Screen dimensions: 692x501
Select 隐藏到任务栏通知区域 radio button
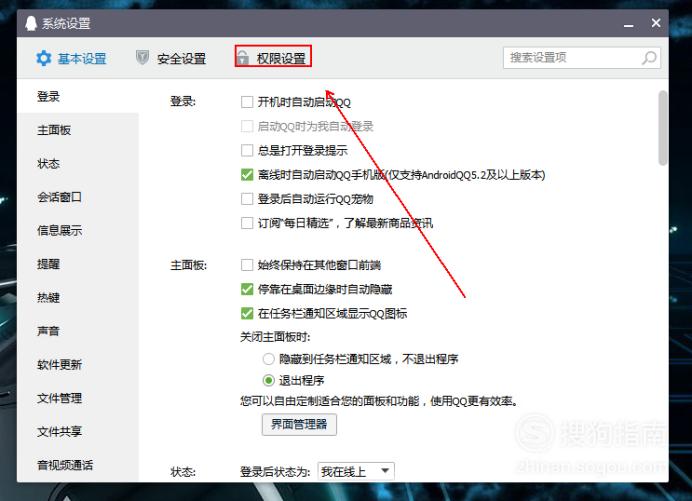tap(268, 359)
